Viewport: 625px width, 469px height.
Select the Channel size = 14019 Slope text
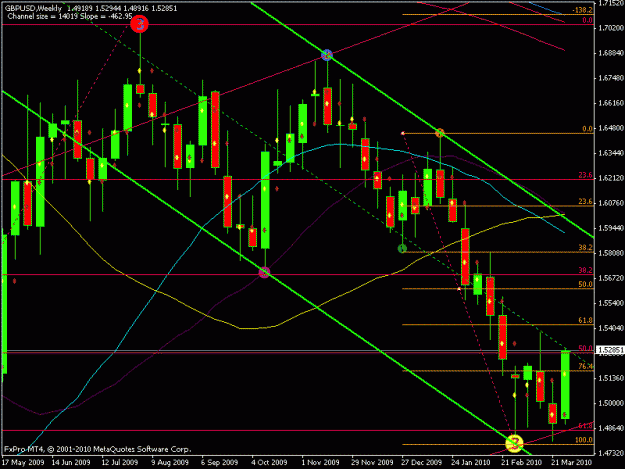[x=70, y=16]
